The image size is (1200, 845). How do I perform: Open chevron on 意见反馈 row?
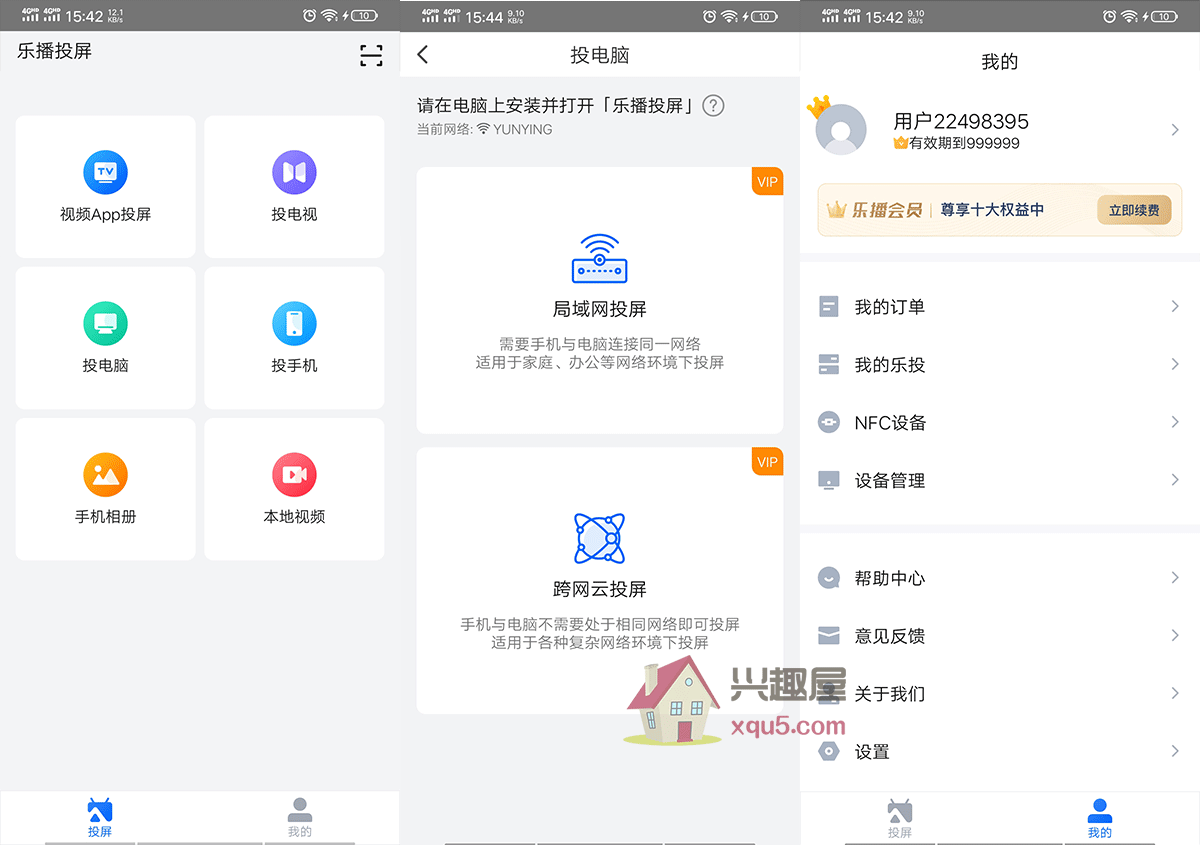[1175, 635]
